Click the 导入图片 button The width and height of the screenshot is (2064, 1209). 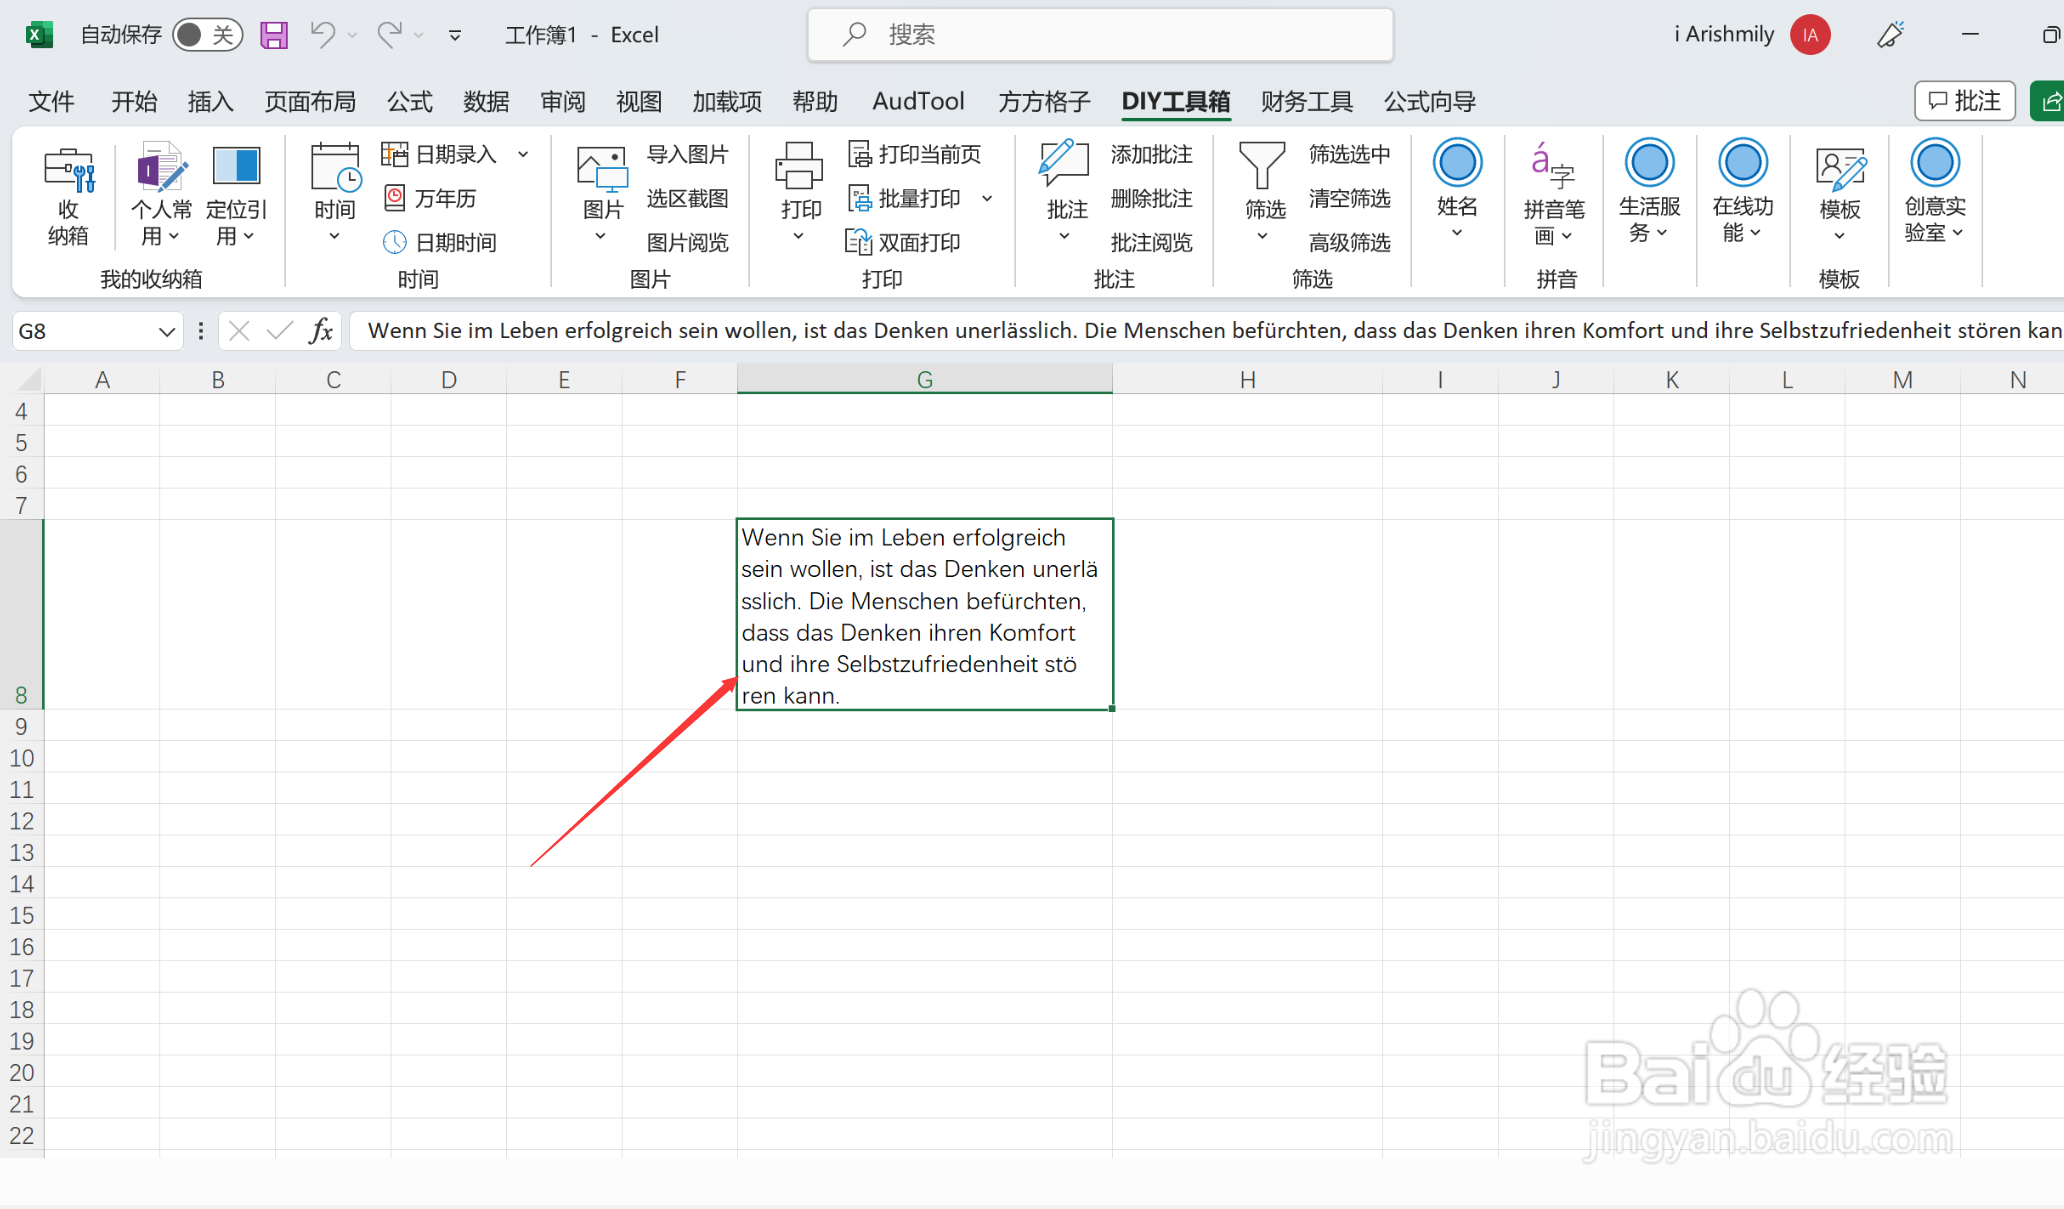[x=687, y=154]
